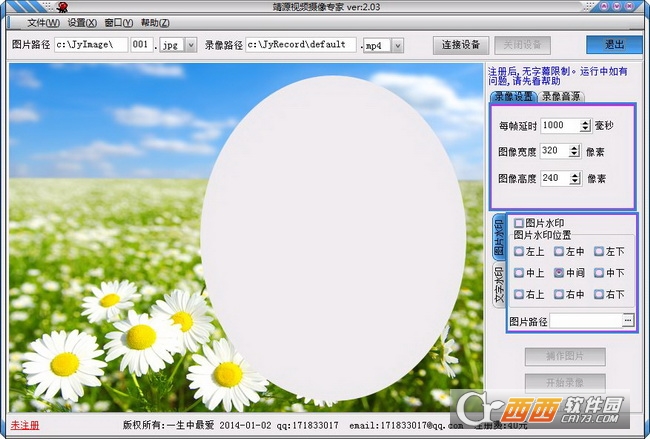
Task: Click the 版权所有:一生中最爱 status text
Action: (x=168, y=425)
